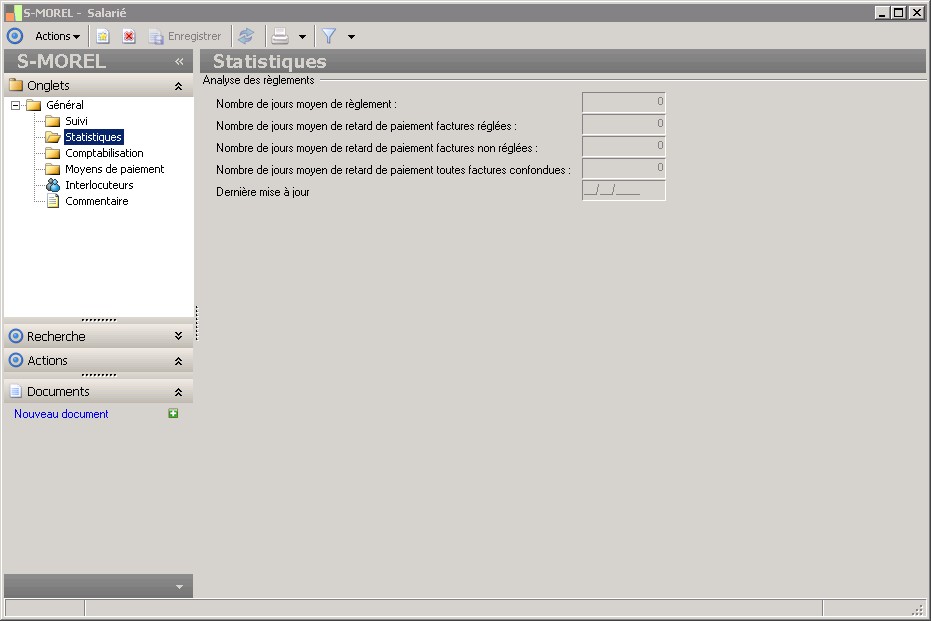Click the Interlocuteurs people icon

click(53, 185)
